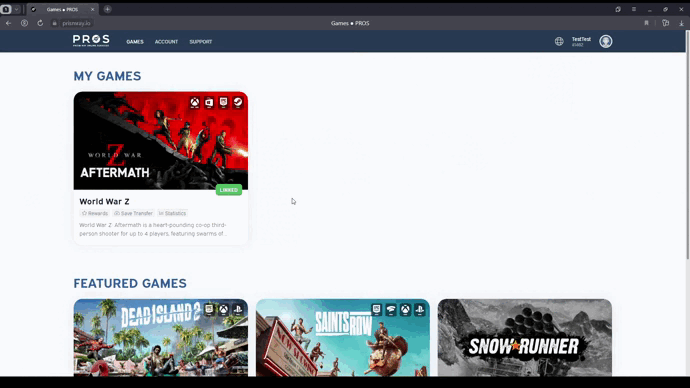Reload the page with refresh icon

(40, 23)
